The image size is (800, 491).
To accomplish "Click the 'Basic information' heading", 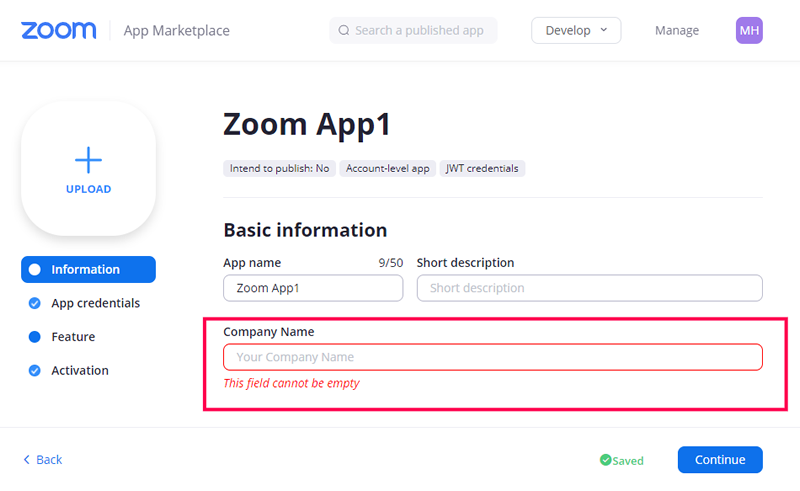I will point(305,230).
